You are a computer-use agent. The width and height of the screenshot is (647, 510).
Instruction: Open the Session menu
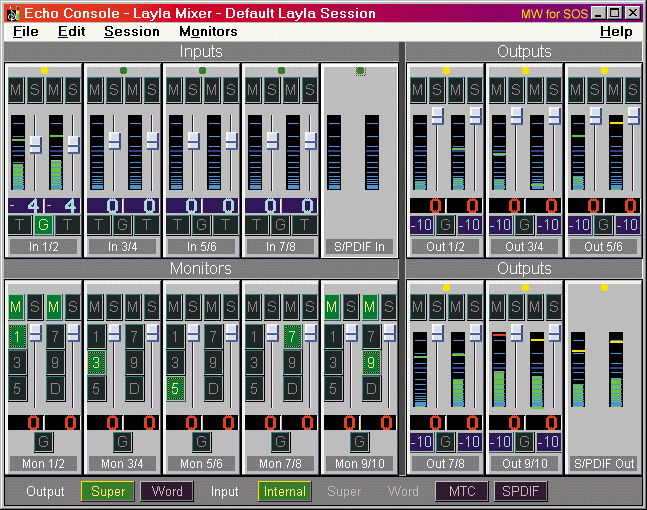131,31
